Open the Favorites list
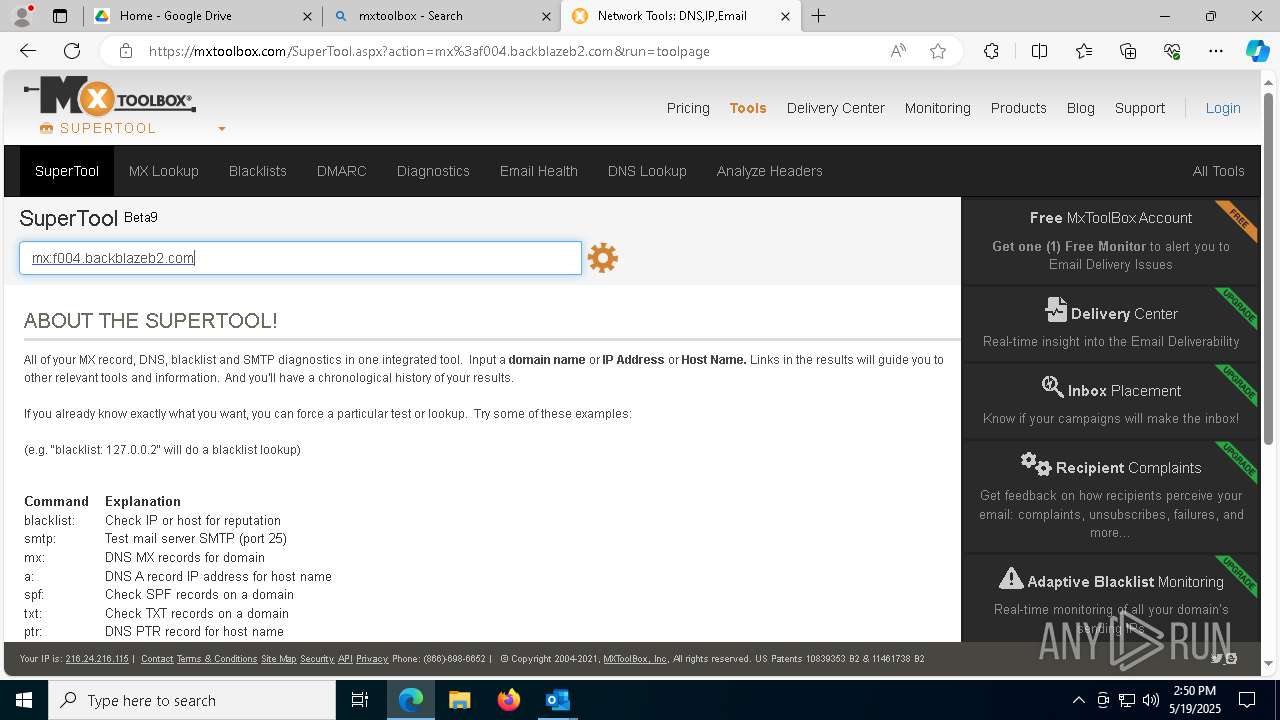1280x720 pixels. [1084, 51]
